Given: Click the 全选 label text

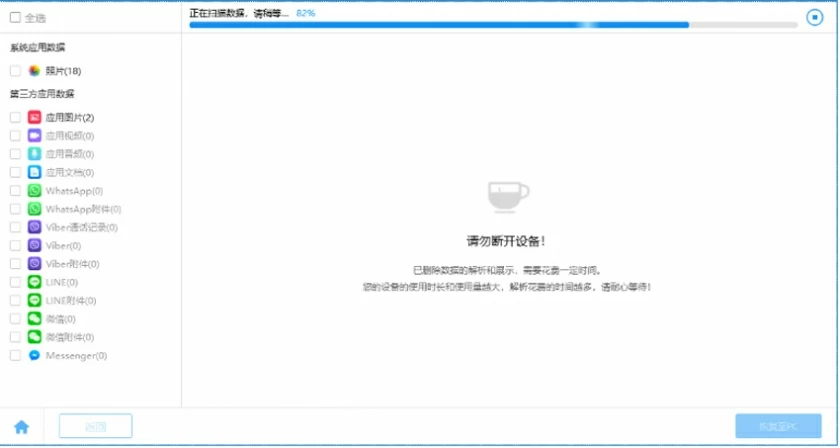Looking at the screenshot, I should [35, 18].
